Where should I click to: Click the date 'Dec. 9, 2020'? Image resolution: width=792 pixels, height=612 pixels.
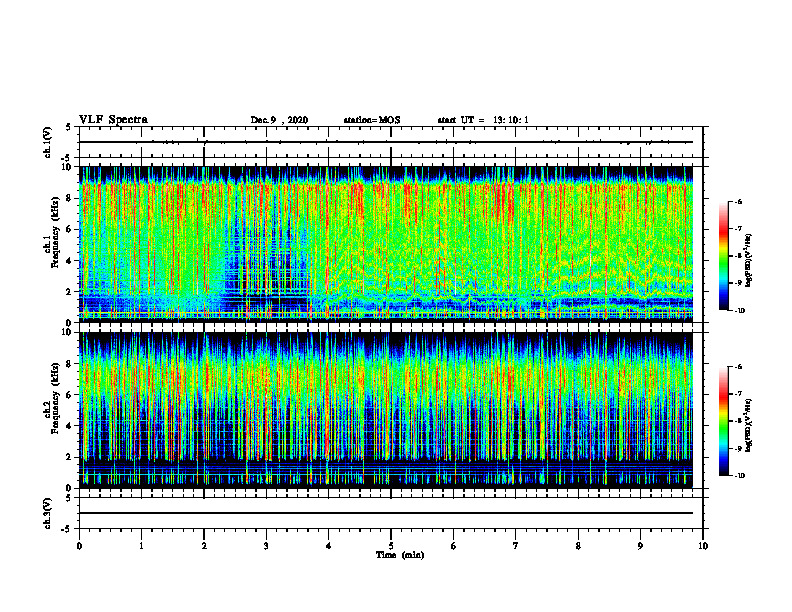click(279, 120)
